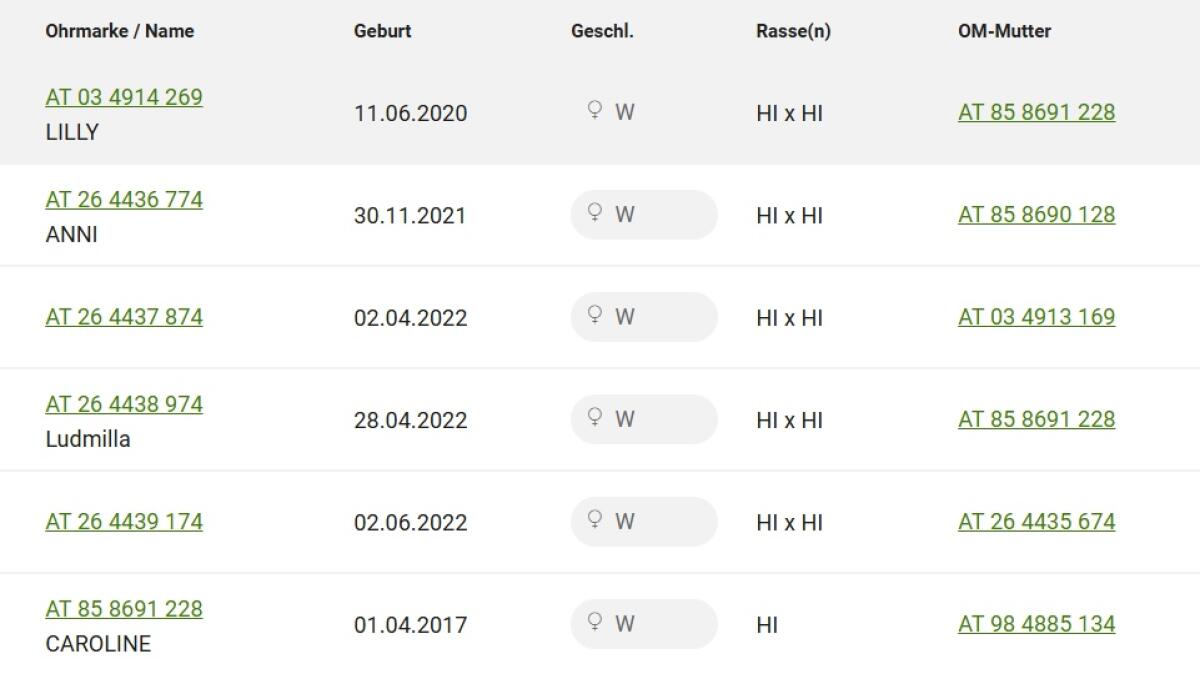The height and width of the screenshot is (674, 1200).
Task: Click the OM-Mutter column header
Action: pyautogui.click(x=1004, y=31)
